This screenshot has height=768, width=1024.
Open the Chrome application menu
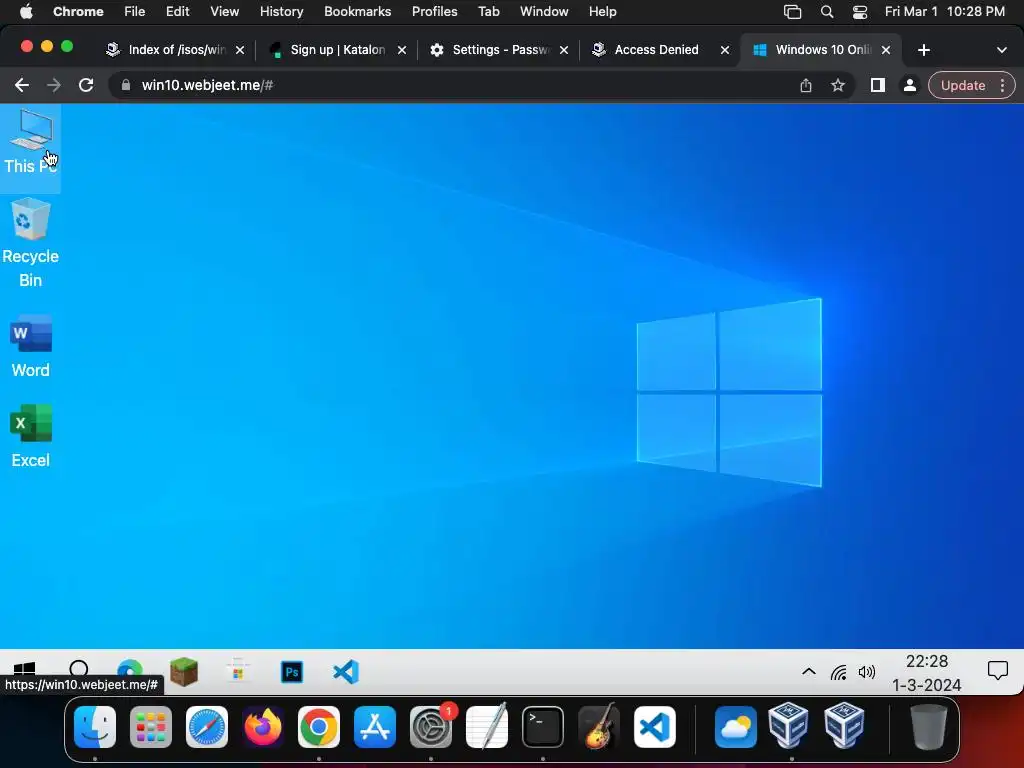tap(78, 11)
